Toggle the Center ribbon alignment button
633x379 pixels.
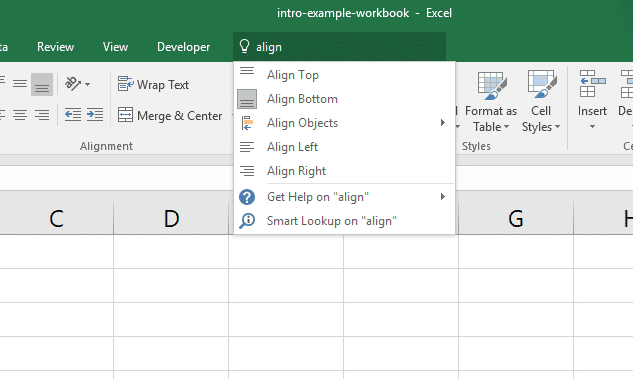click(20, 115)
